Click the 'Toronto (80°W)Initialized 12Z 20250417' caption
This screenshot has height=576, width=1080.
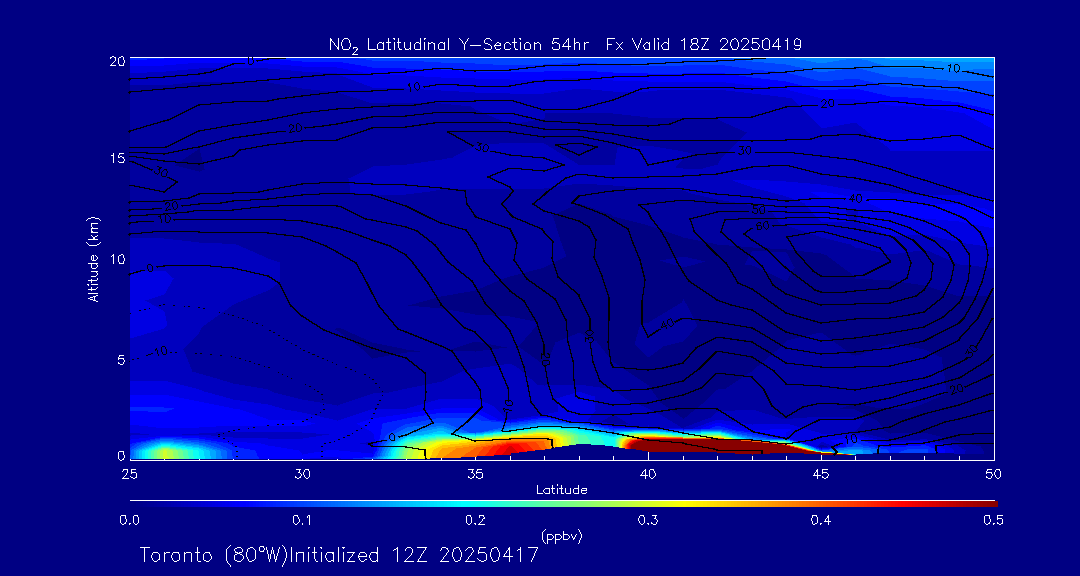339,555
